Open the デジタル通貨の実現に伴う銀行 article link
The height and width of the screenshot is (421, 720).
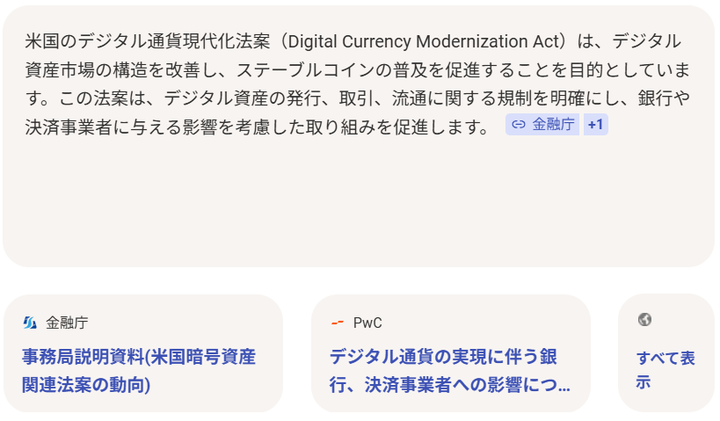point(443,357)
